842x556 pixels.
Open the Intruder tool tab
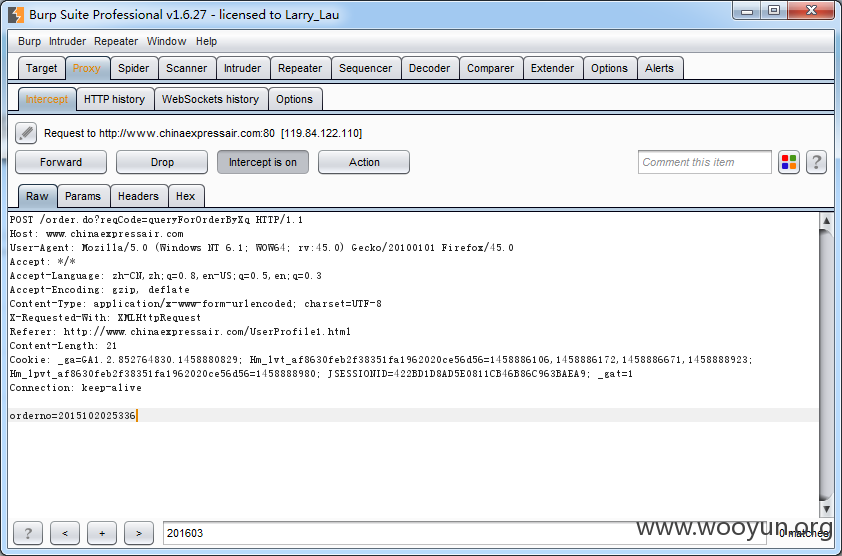242,68
